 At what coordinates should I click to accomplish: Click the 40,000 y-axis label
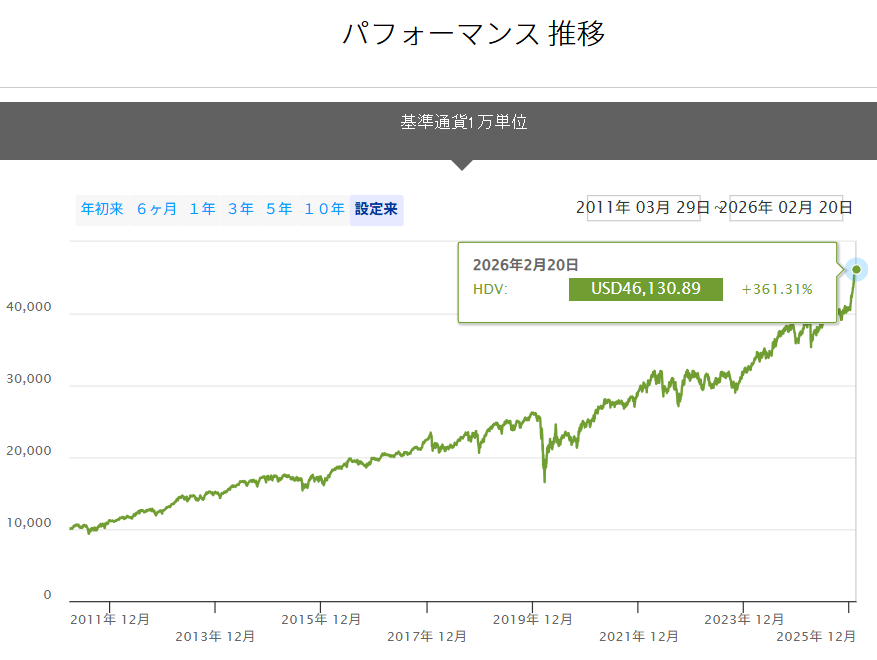tap(29, 308)
